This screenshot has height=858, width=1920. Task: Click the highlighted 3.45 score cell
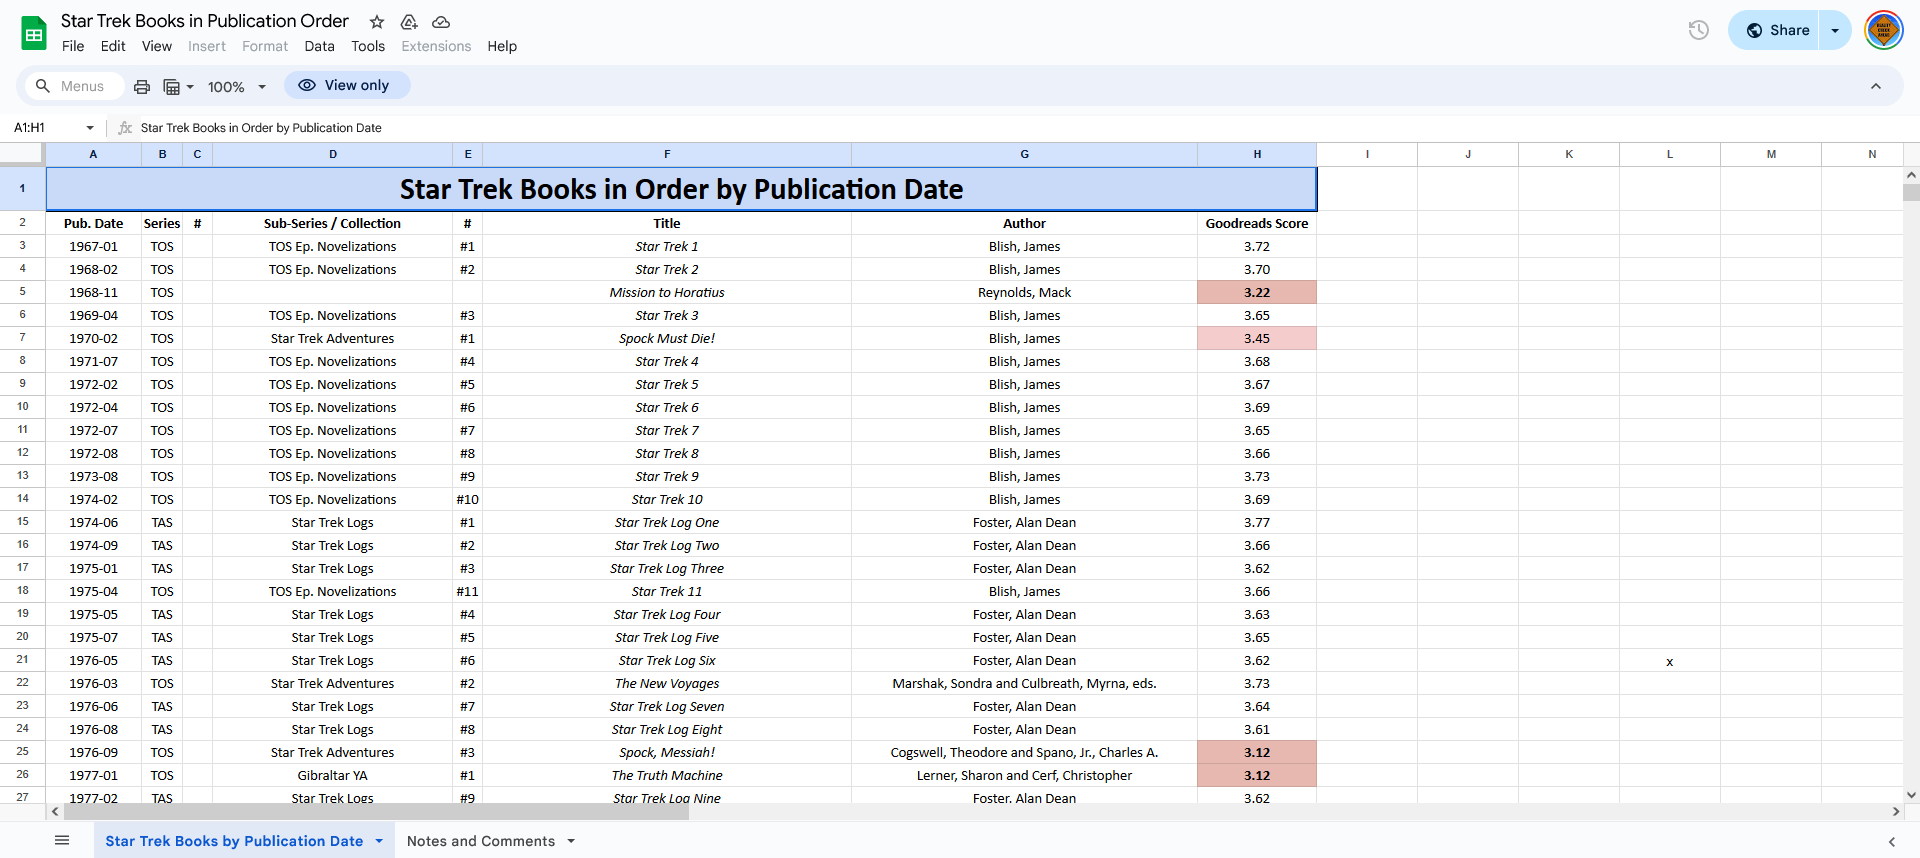click(1257, 338)
